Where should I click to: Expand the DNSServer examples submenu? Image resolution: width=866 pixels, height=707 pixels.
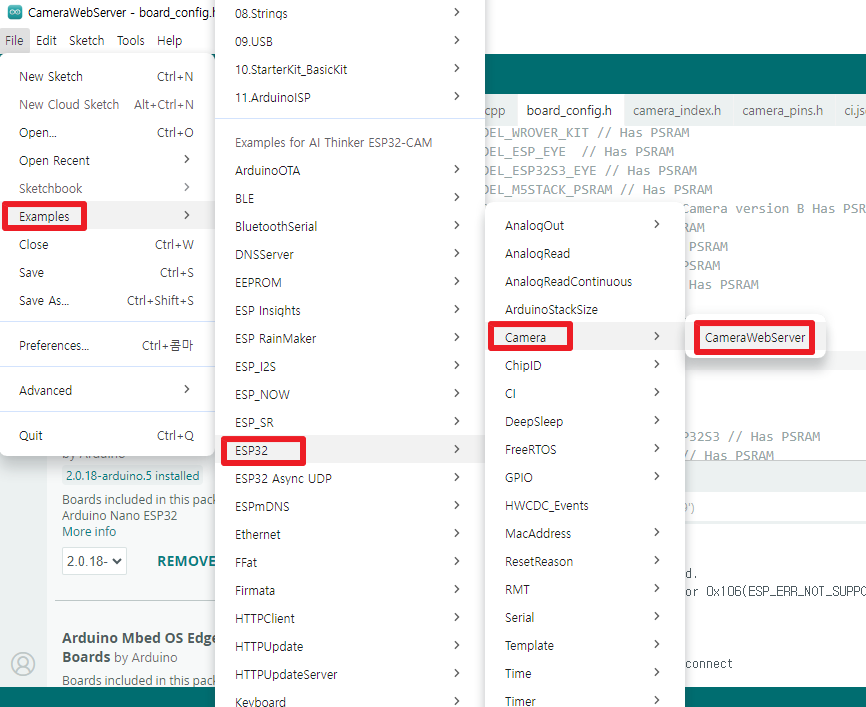[350, 254]
